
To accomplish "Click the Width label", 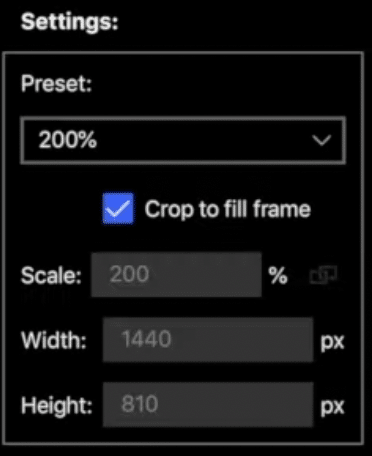I will pos(54,341).
